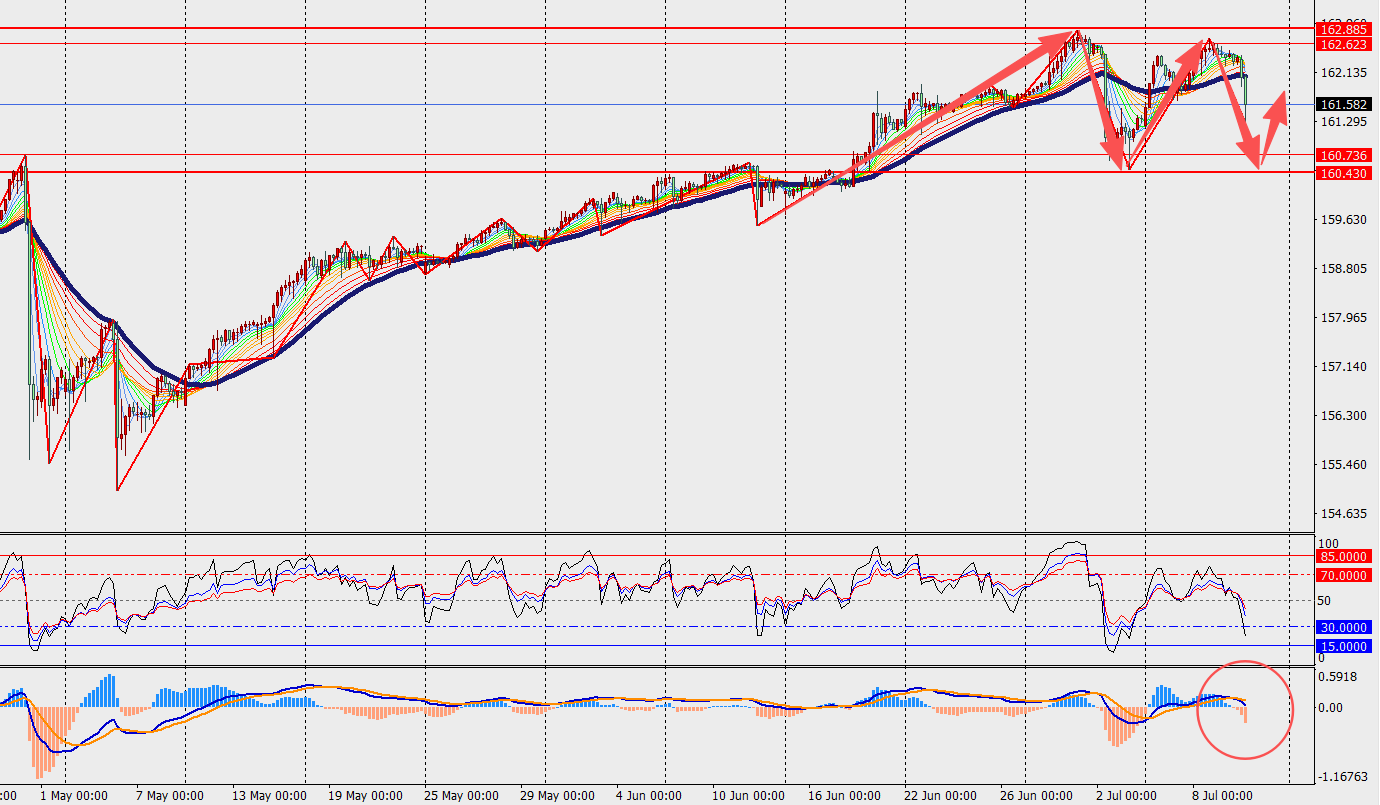Click the red 162.885 price level tag
The height and width of the screenshot is (805, 1380).
click(x=1343, y=30)
